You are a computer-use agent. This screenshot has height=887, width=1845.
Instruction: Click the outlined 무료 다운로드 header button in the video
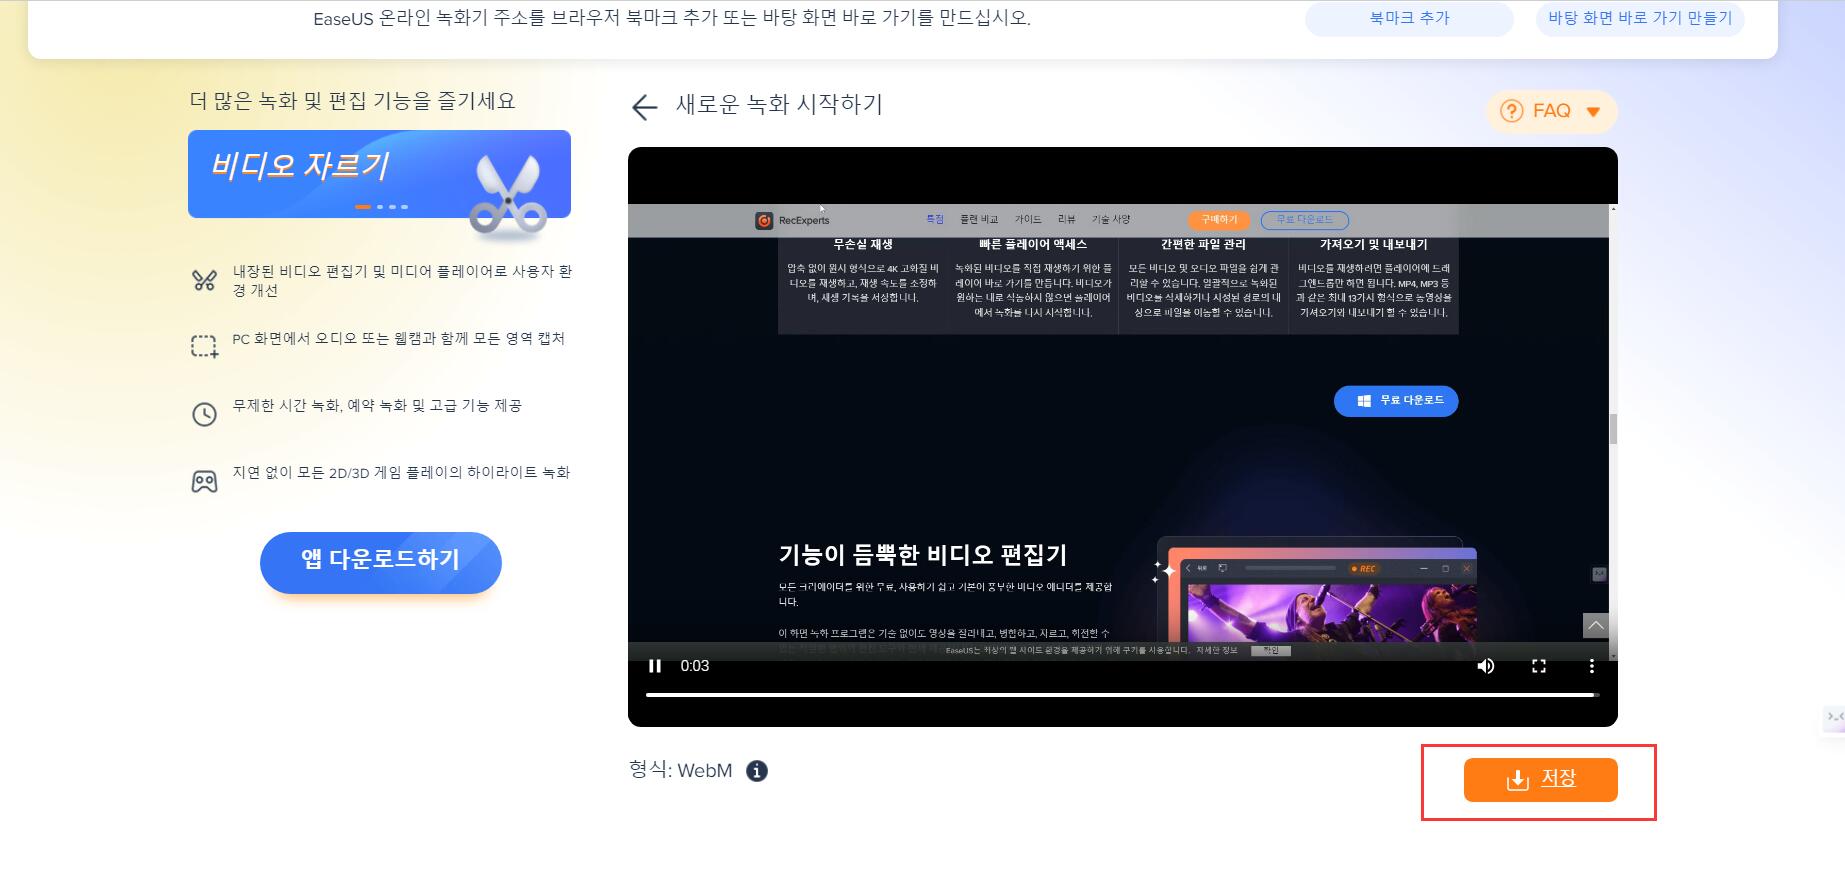click(x=1305, y=220)
